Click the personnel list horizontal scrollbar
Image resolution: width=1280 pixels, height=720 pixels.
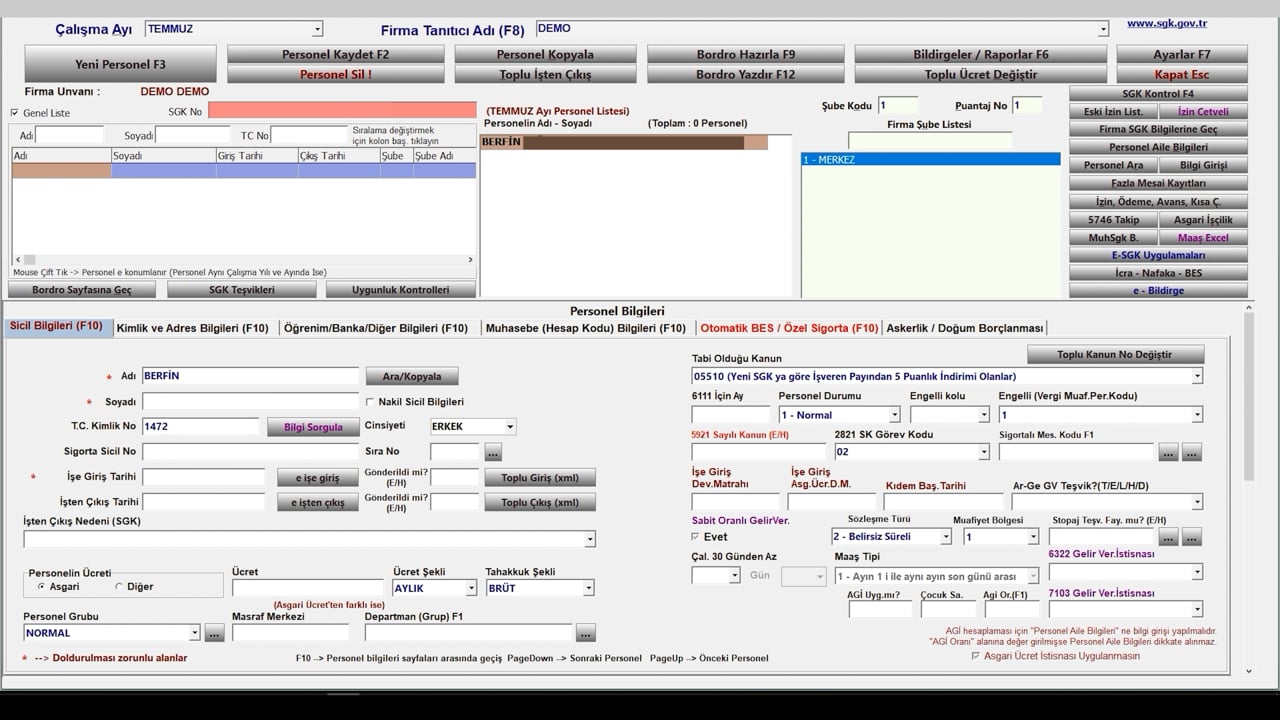pyautogui.click(x=243, y=260)
